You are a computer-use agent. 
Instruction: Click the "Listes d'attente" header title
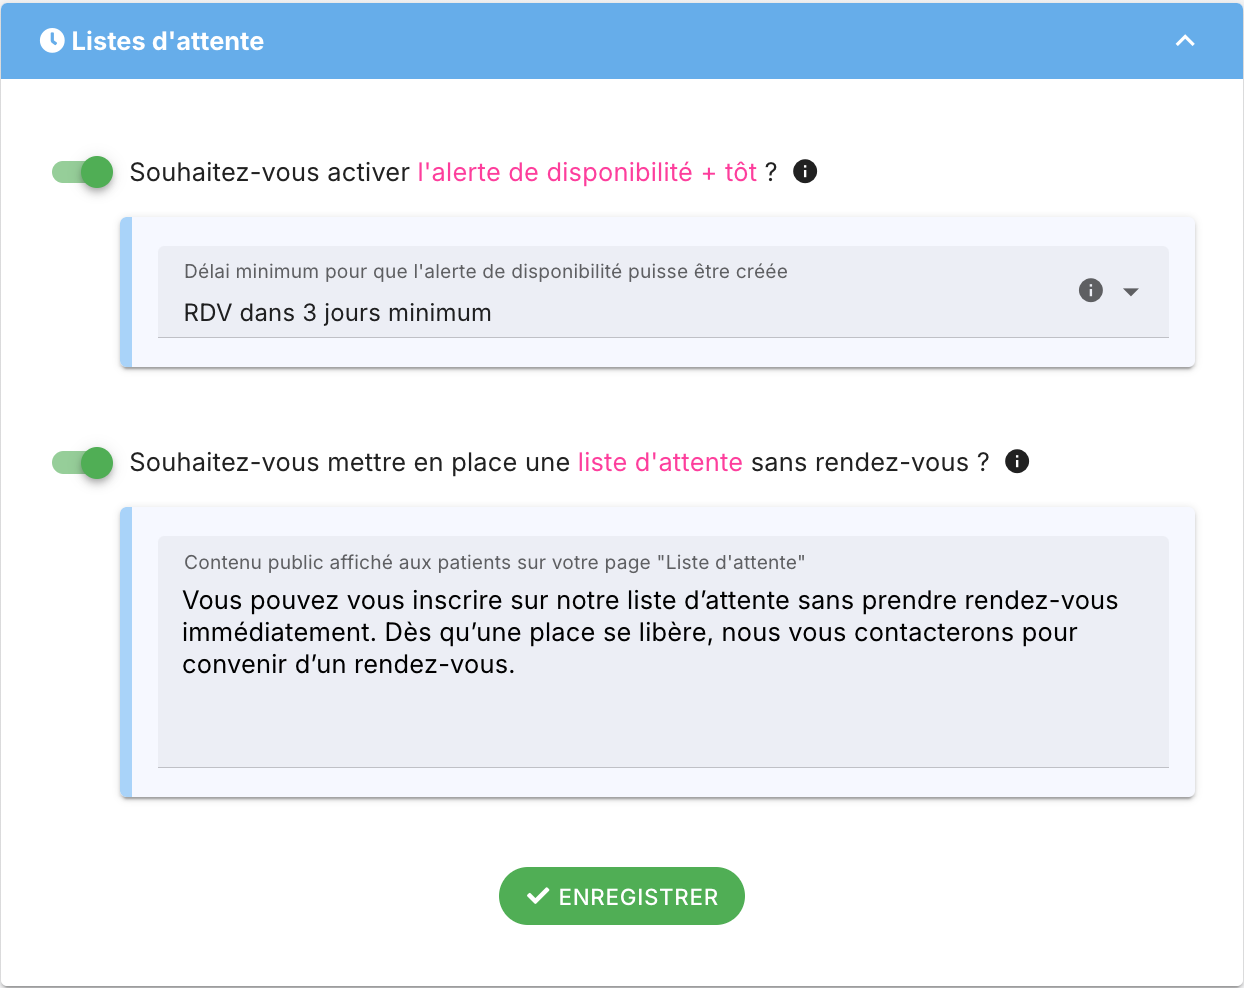tap(168, 41)
